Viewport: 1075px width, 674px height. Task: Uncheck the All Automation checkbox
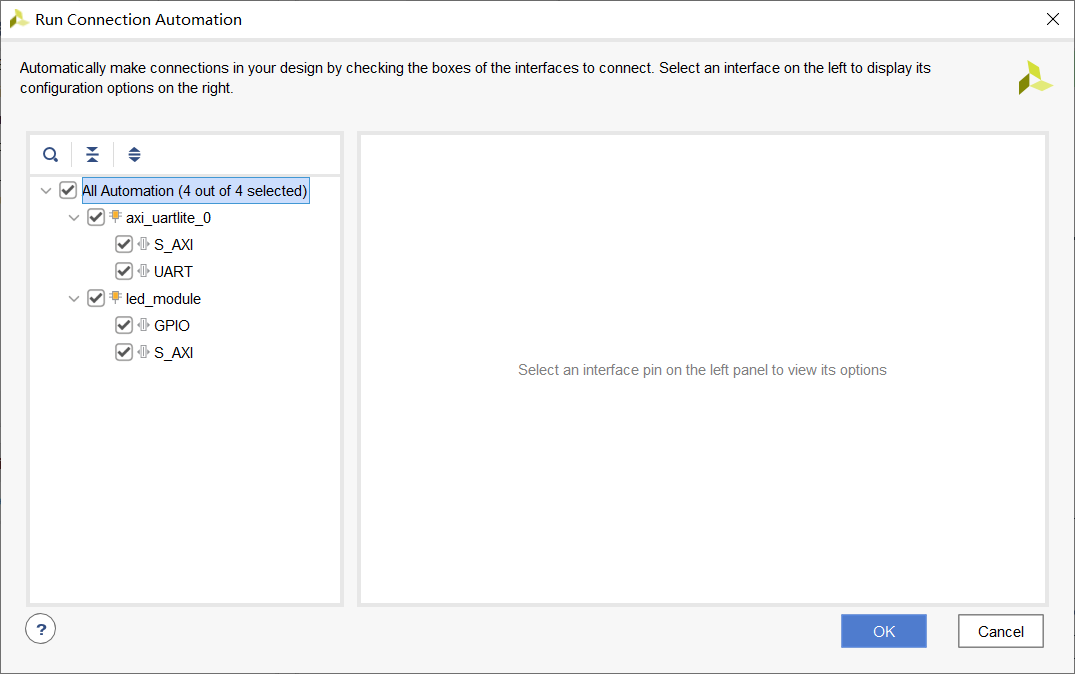tap(68, 190)
